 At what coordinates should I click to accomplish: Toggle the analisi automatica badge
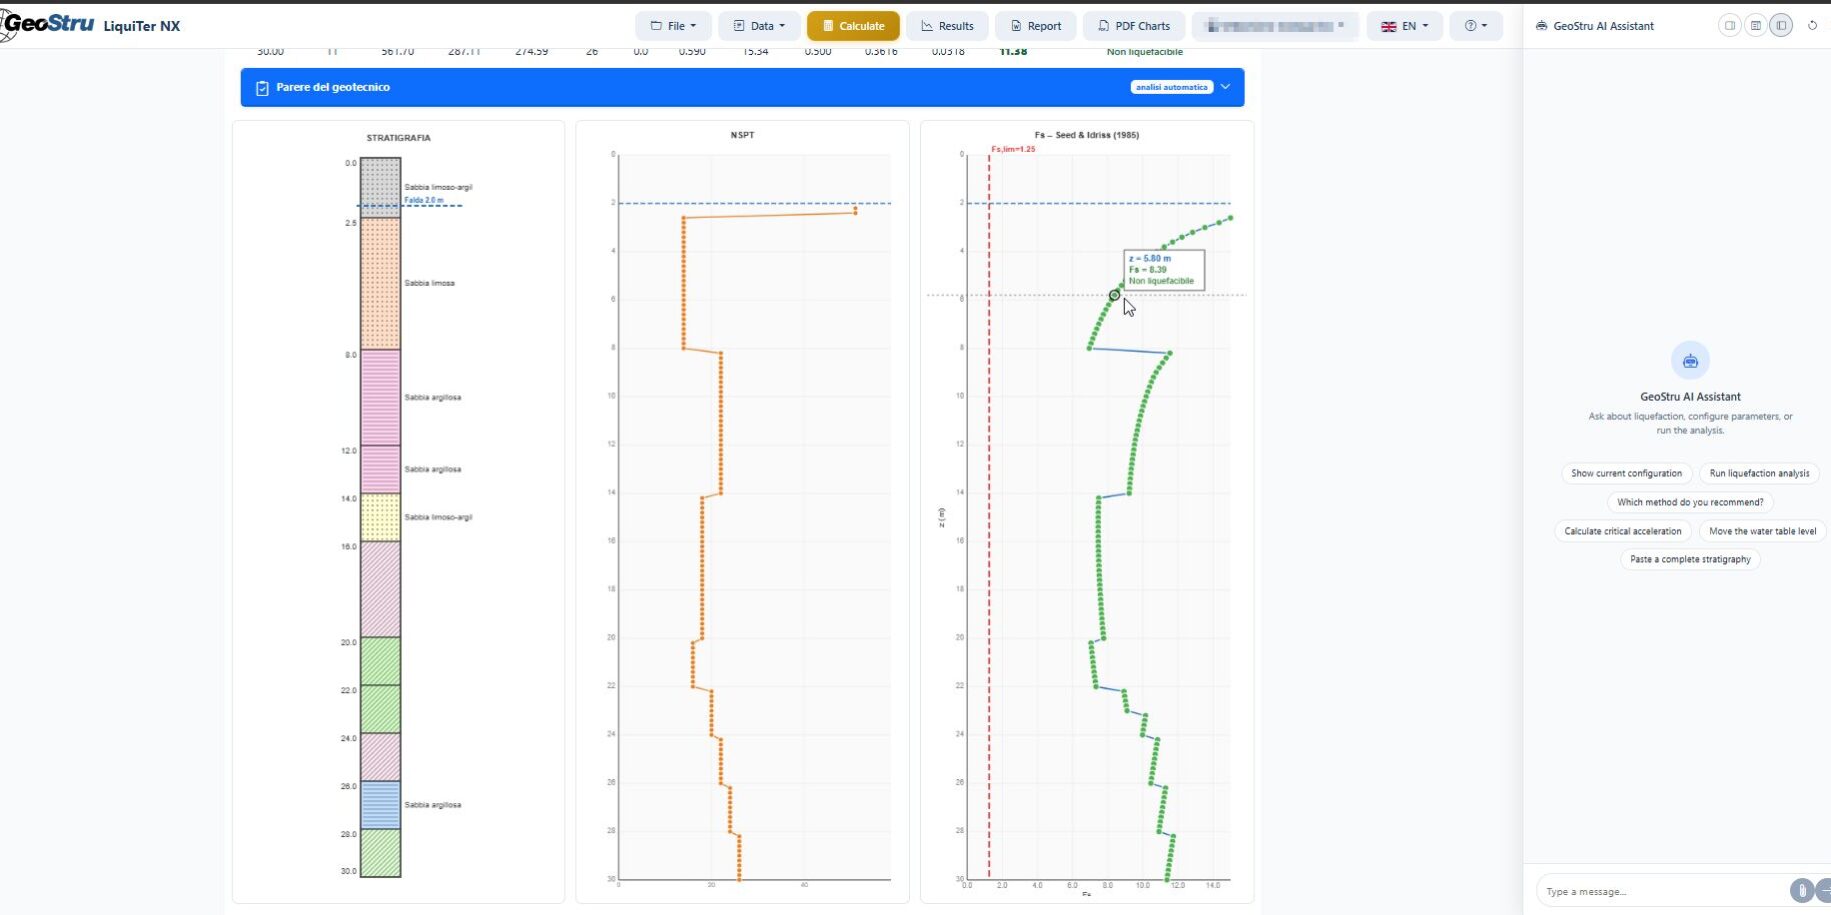[1173, 87]
